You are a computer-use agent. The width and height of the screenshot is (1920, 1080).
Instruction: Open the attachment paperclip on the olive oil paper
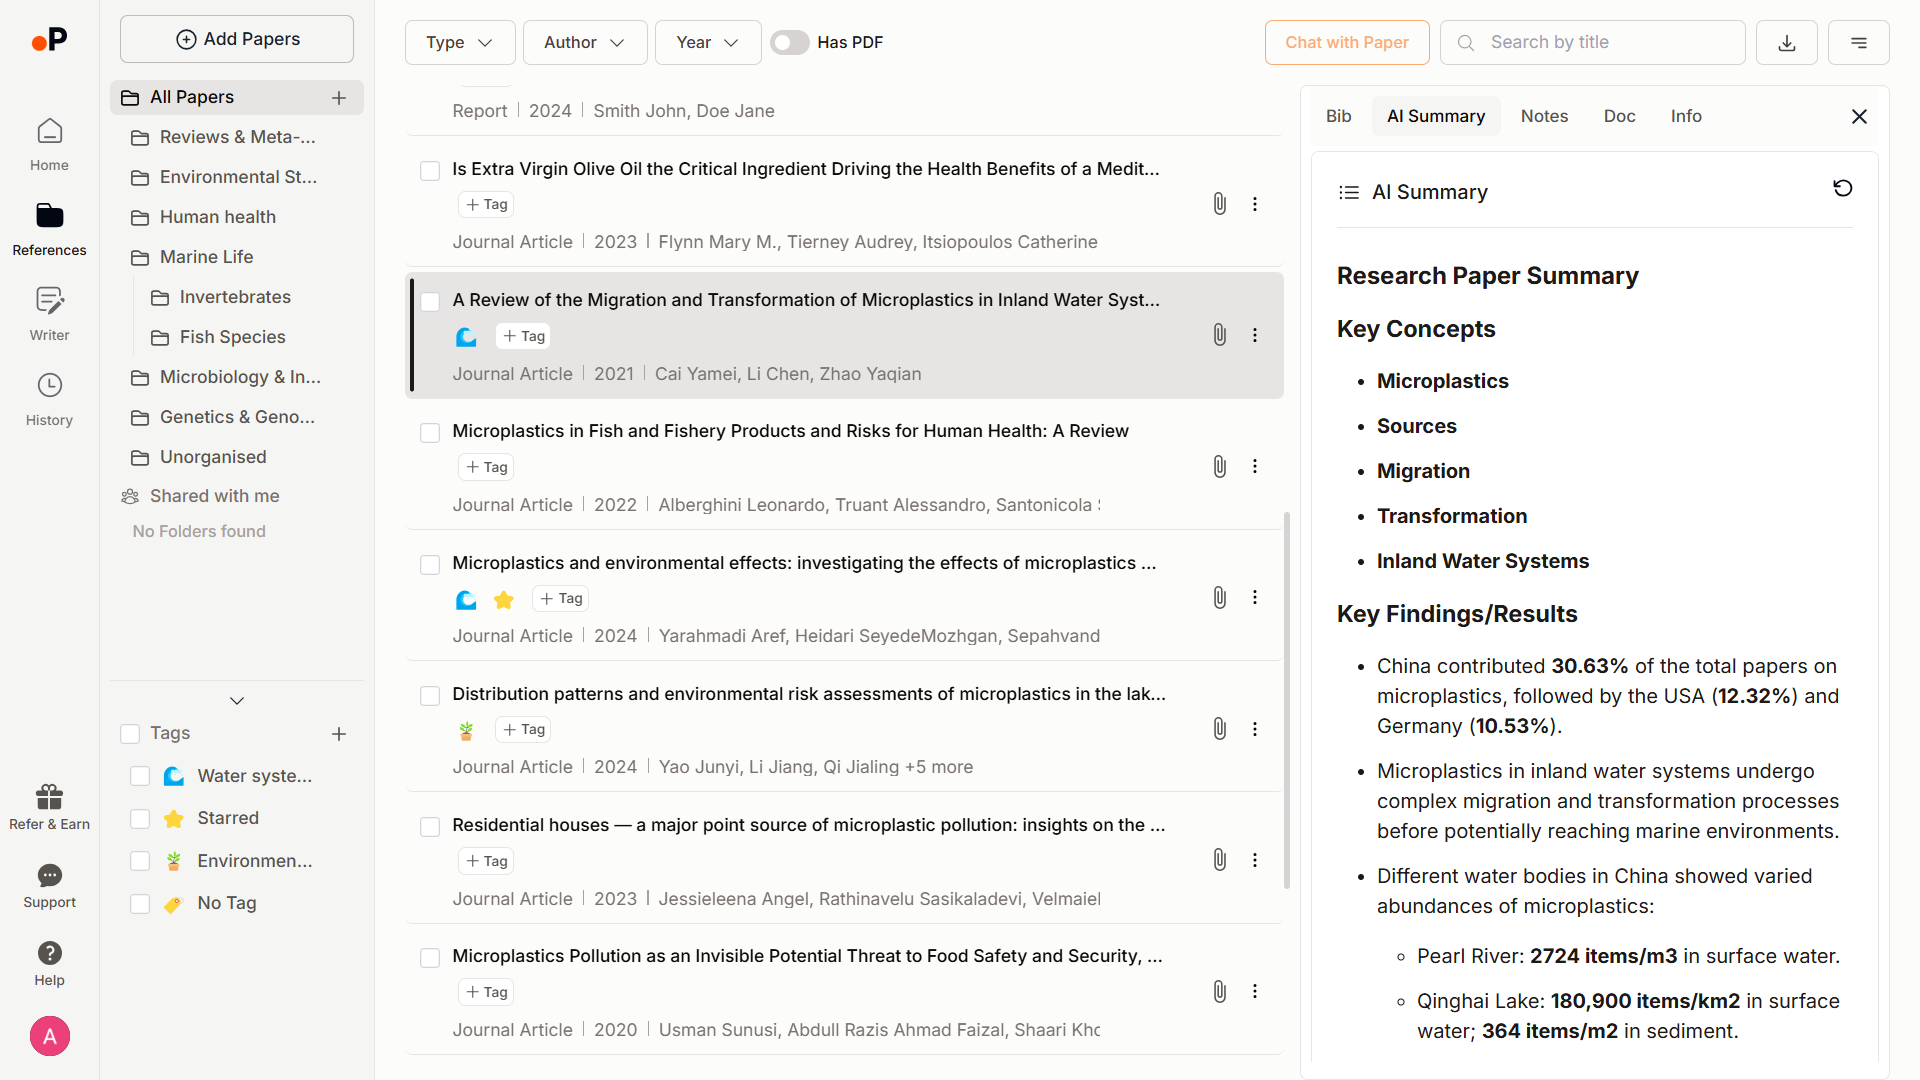[1219, 203]
